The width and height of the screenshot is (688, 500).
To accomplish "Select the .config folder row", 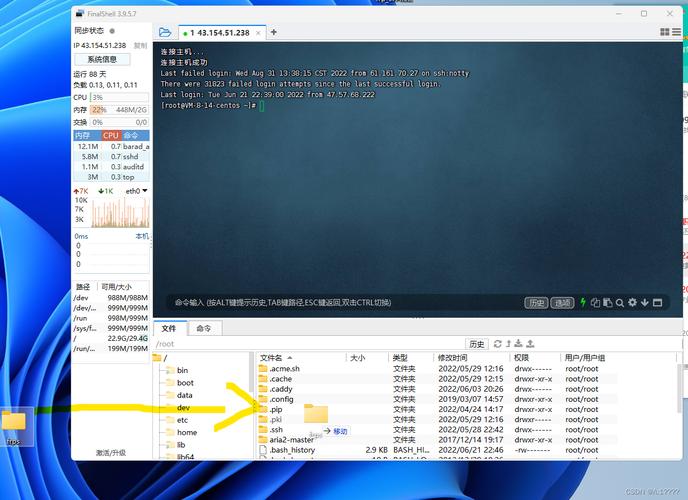I will tap(437, 399).
